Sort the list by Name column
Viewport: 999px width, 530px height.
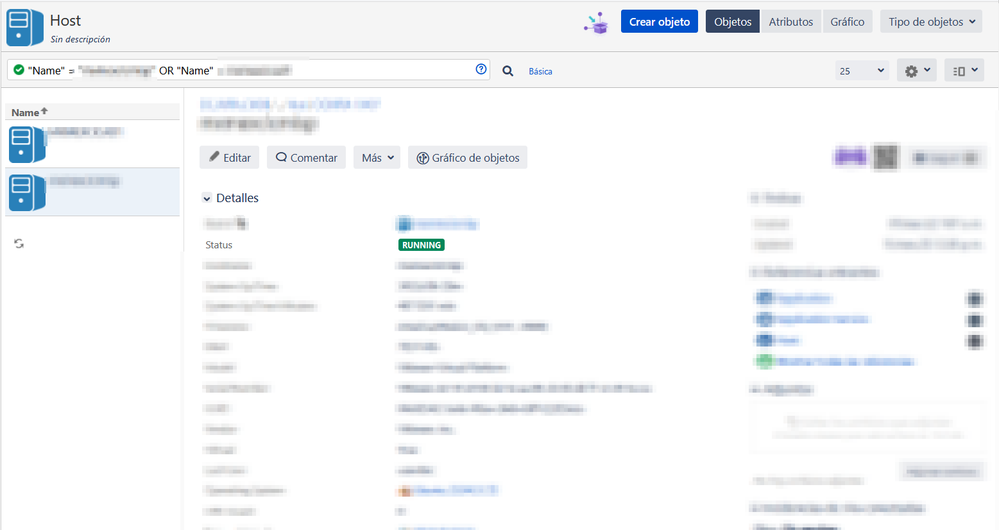coord(29,112)
